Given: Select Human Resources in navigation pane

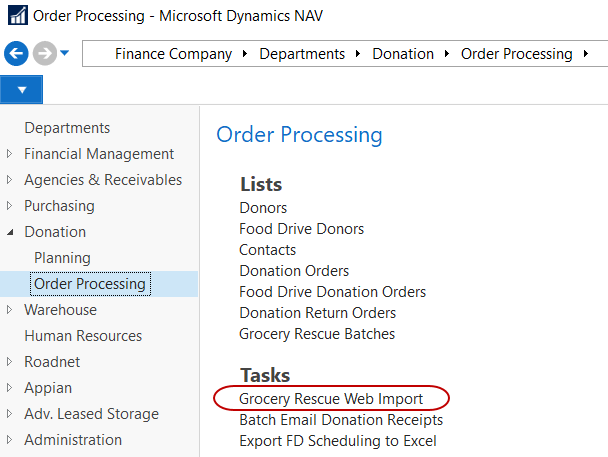Looking at the screenshot, I should pyautogui.click(x=83, y=336).
